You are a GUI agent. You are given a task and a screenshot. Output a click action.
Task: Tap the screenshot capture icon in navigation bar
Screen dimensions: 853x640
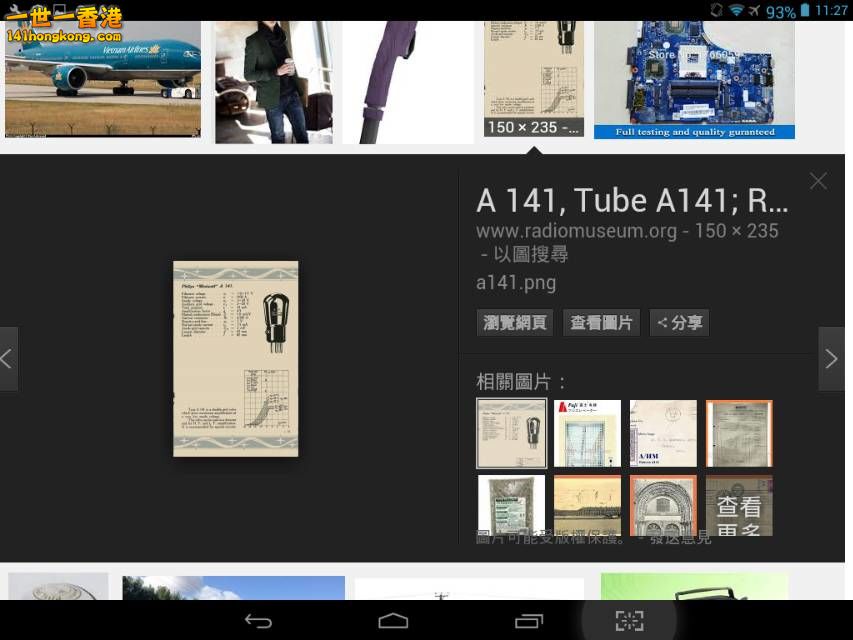pyautogui.click(x=629, y=620)
